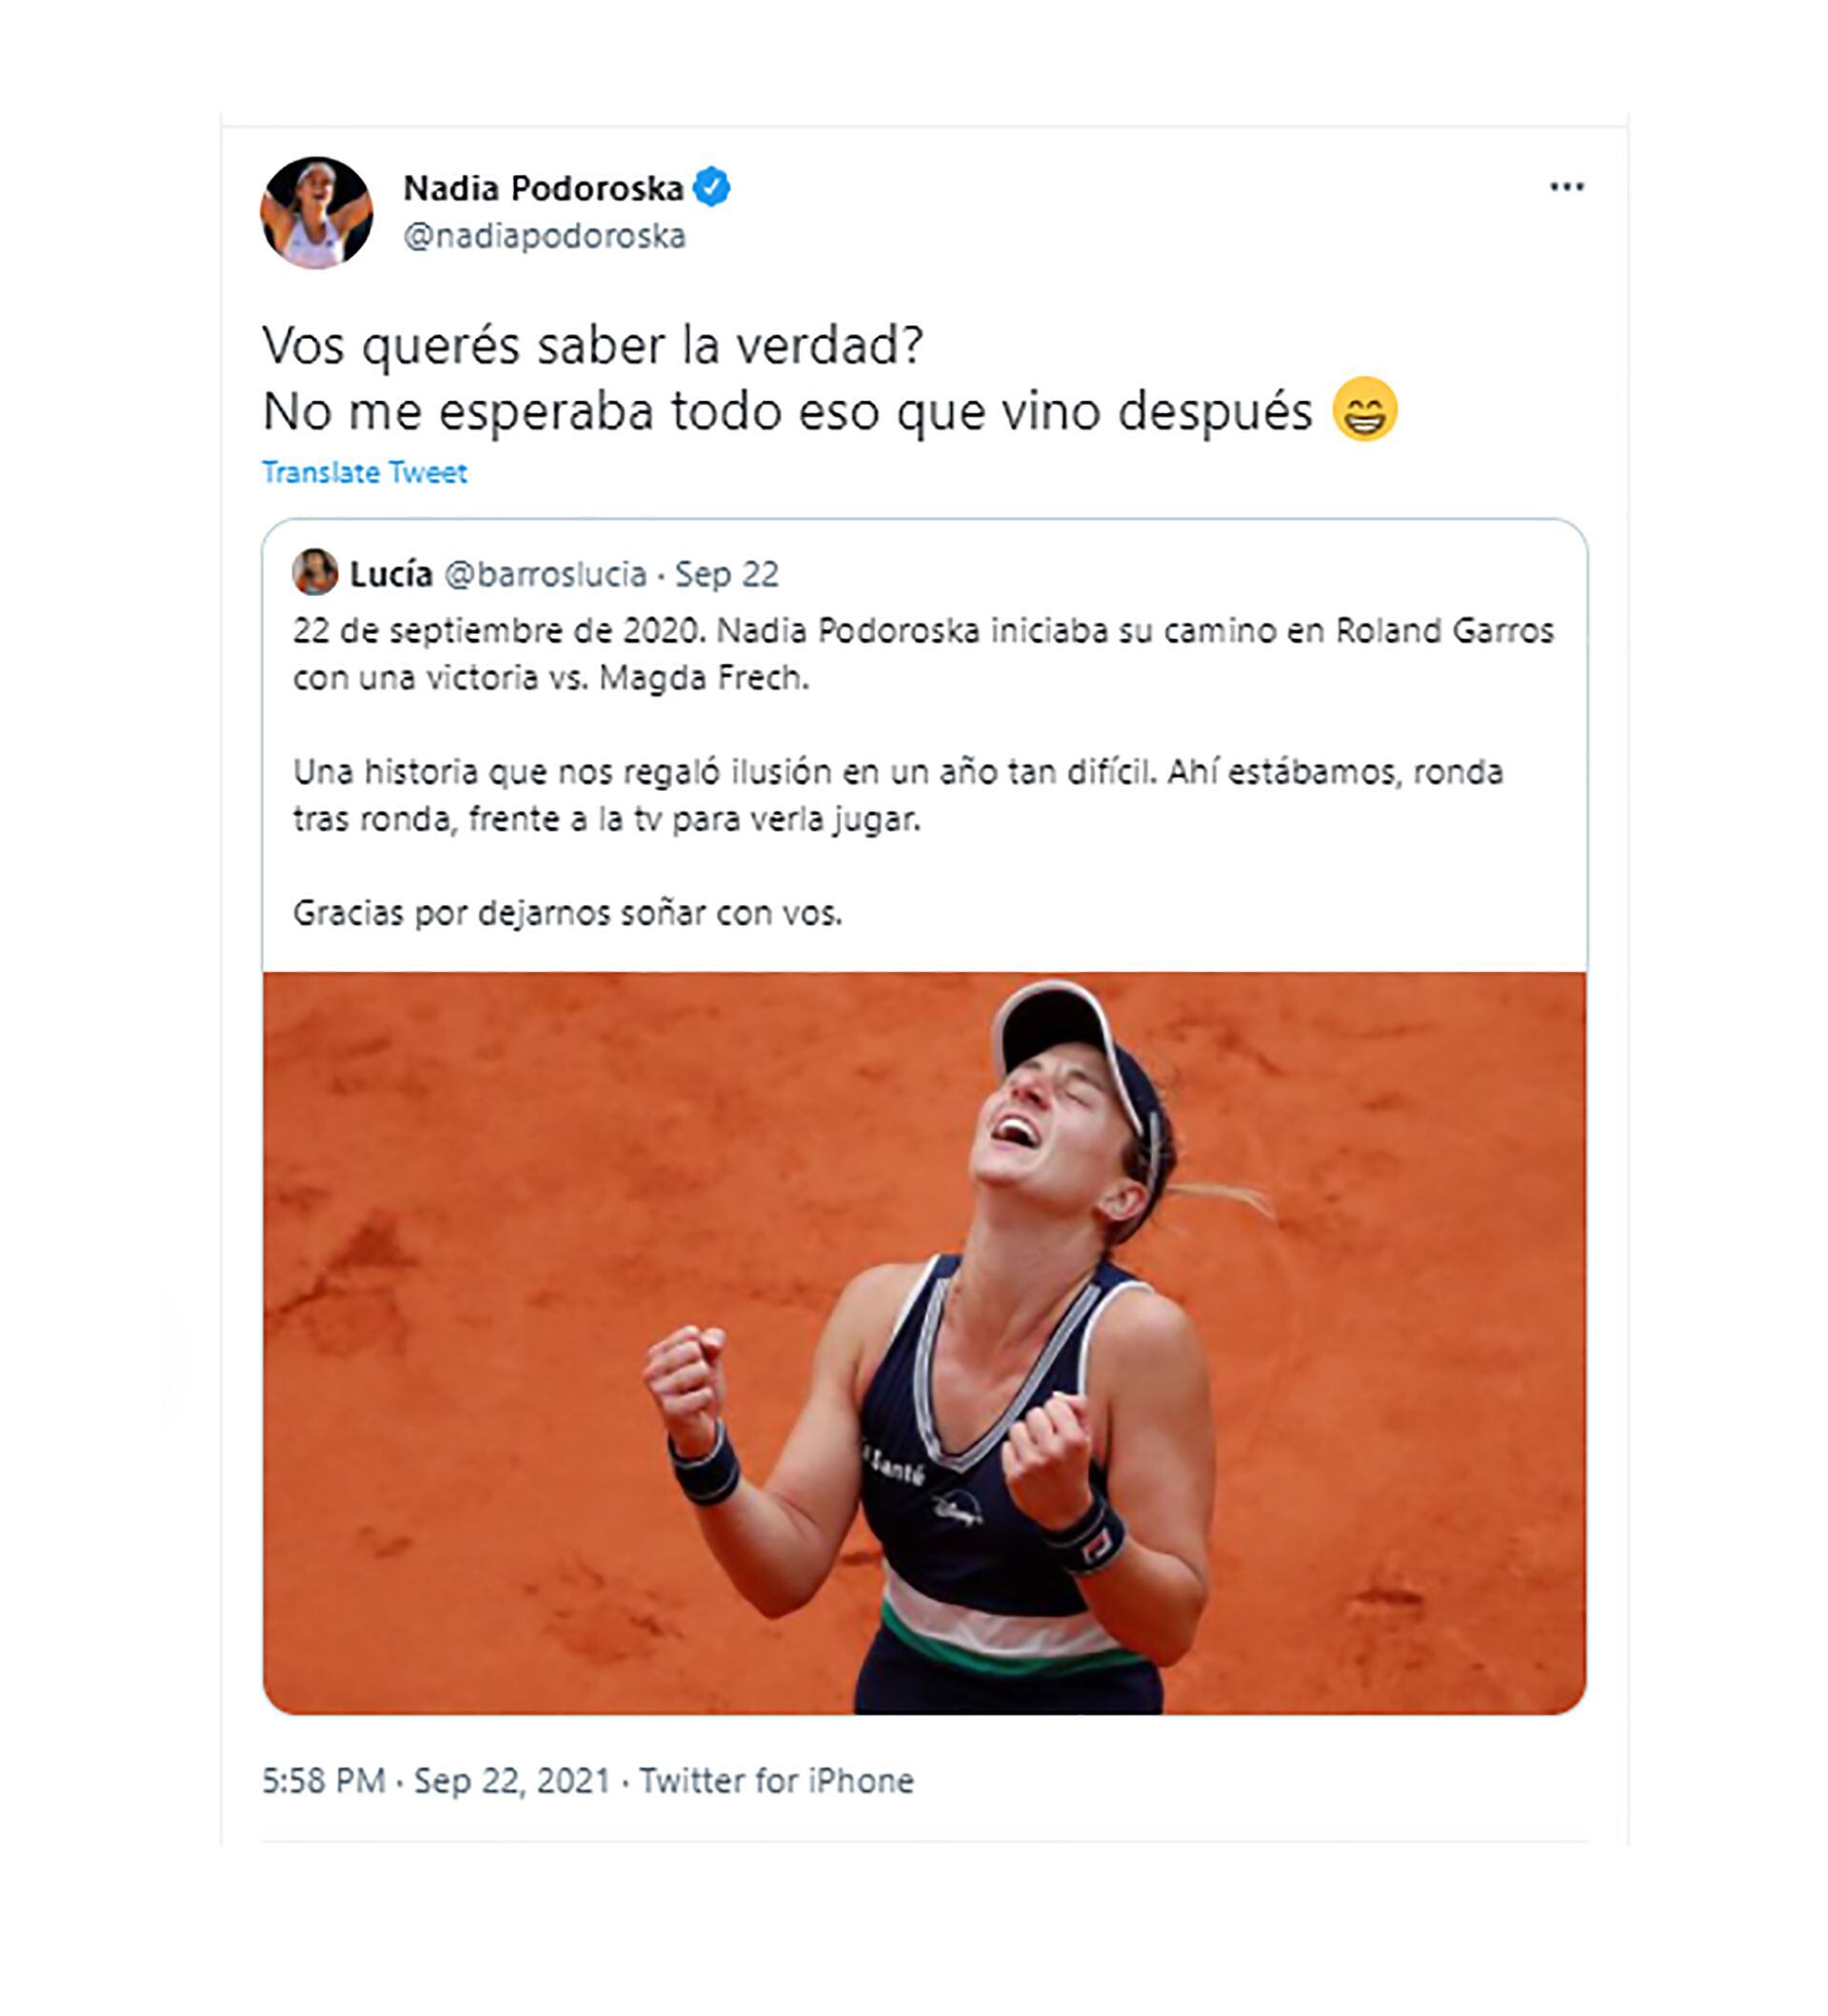Viewport: 1828px width, 2016px height.
Task: Click 'Una historia que nos regaló' paragraph
Action: 898,795
